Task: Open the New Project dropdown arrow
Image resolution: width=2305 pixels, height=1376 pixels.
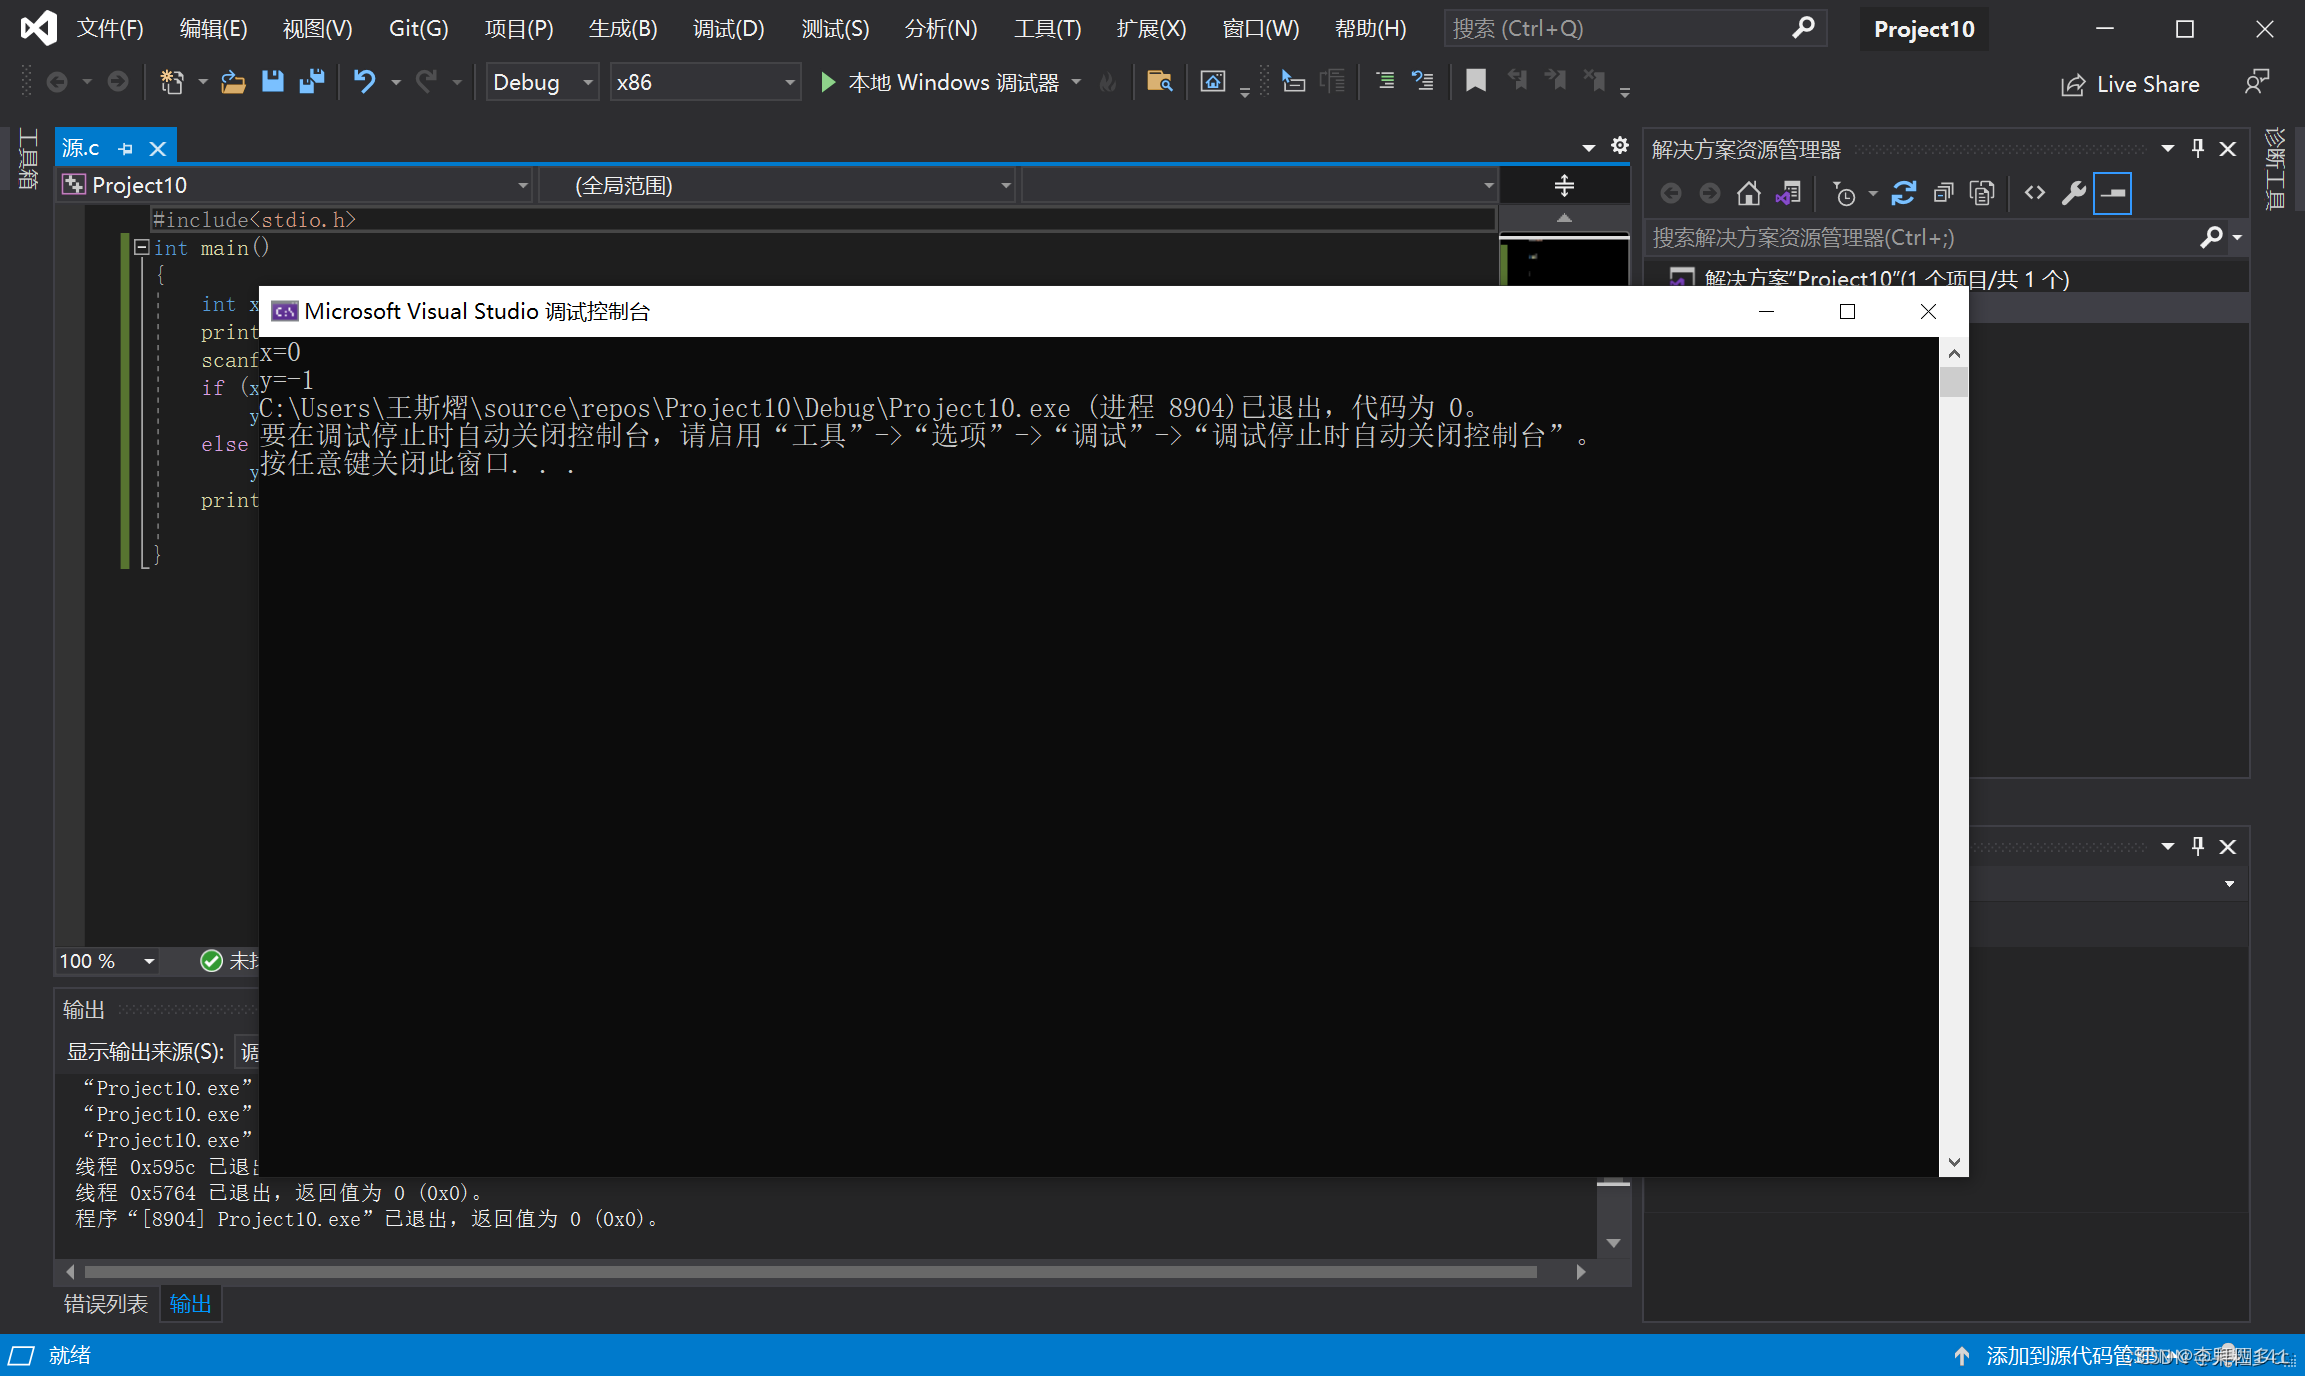Action: pyautogui.click(x=203, y=82)
